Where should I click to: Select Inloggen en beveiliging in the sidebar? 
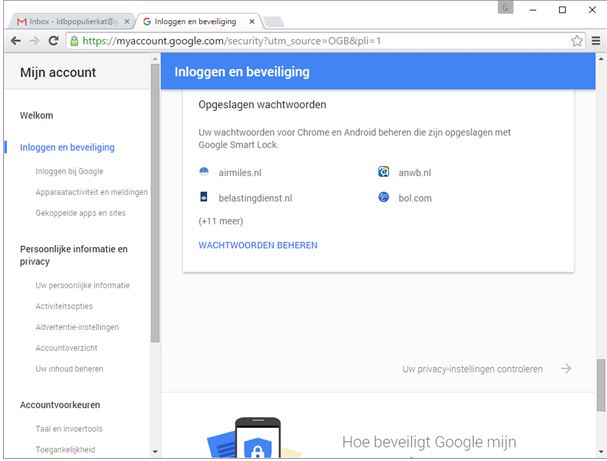(x=67, y=147)
